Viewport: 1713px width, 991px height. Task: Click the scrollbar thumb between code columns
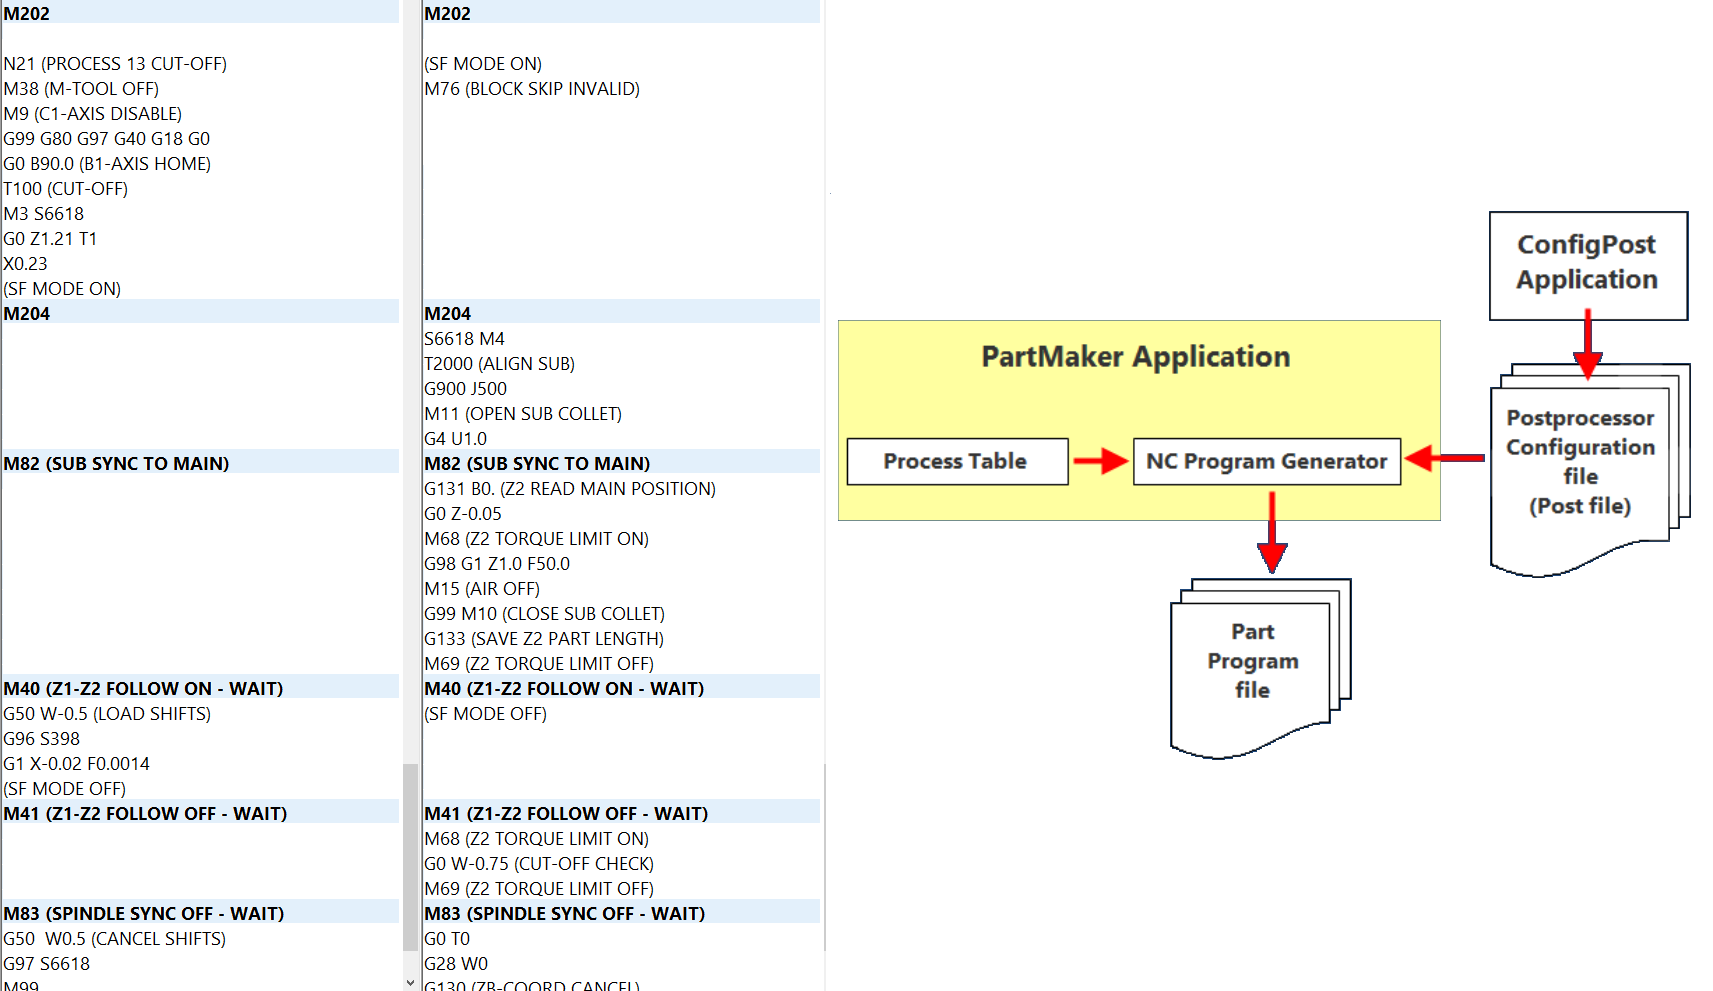(410, 857)
